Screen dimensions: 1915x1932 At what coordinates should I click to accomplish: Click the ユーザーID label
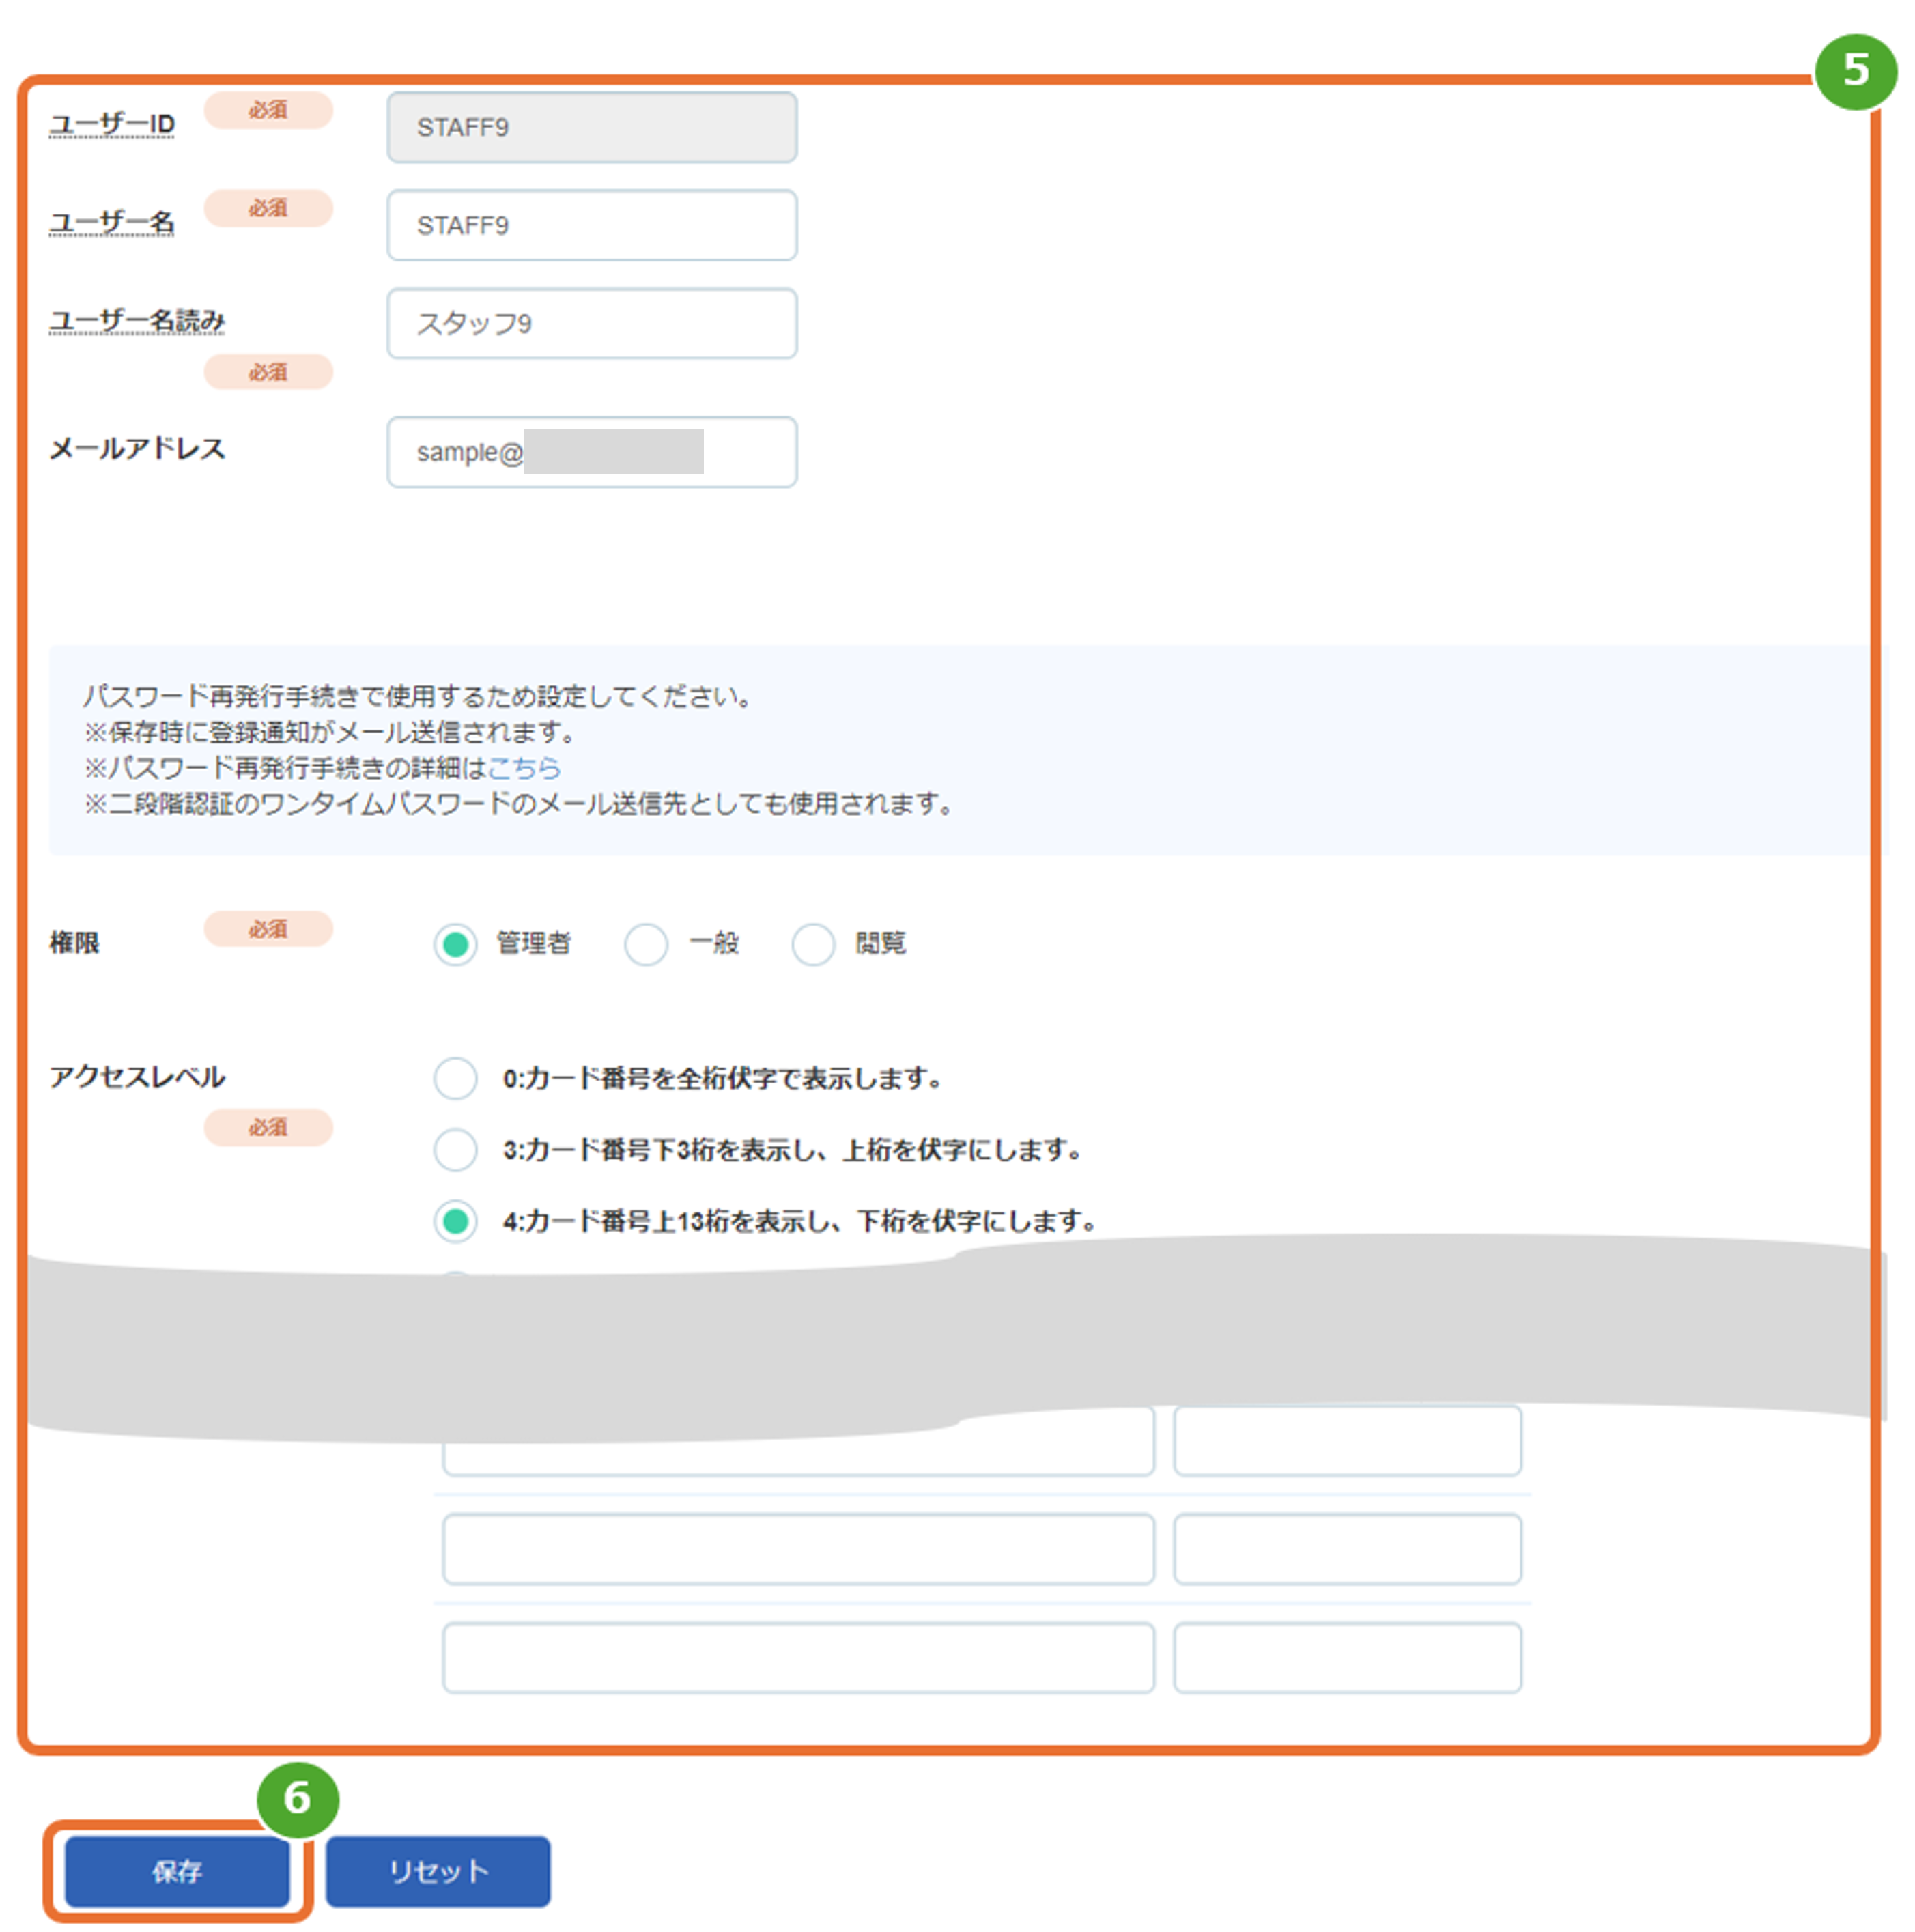(112, 124)
